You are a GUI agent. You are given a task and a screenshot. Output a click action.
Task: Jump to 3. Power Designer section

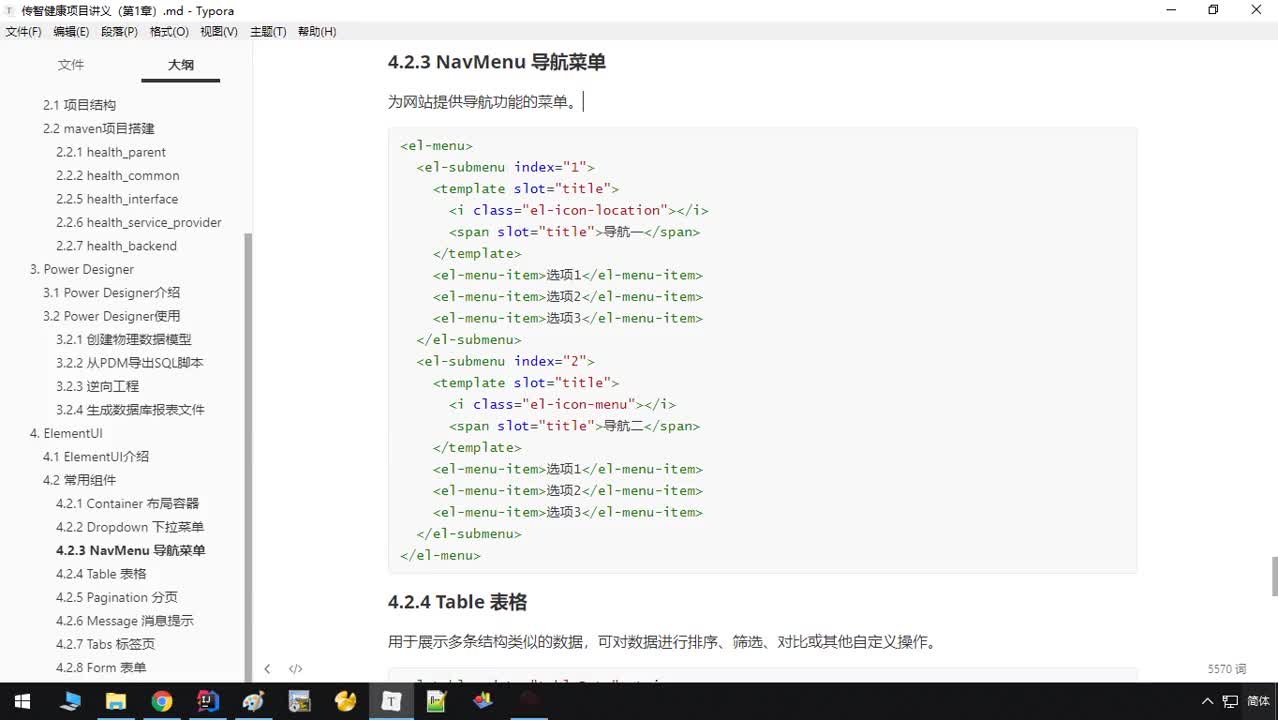click(x=82, y=269)
